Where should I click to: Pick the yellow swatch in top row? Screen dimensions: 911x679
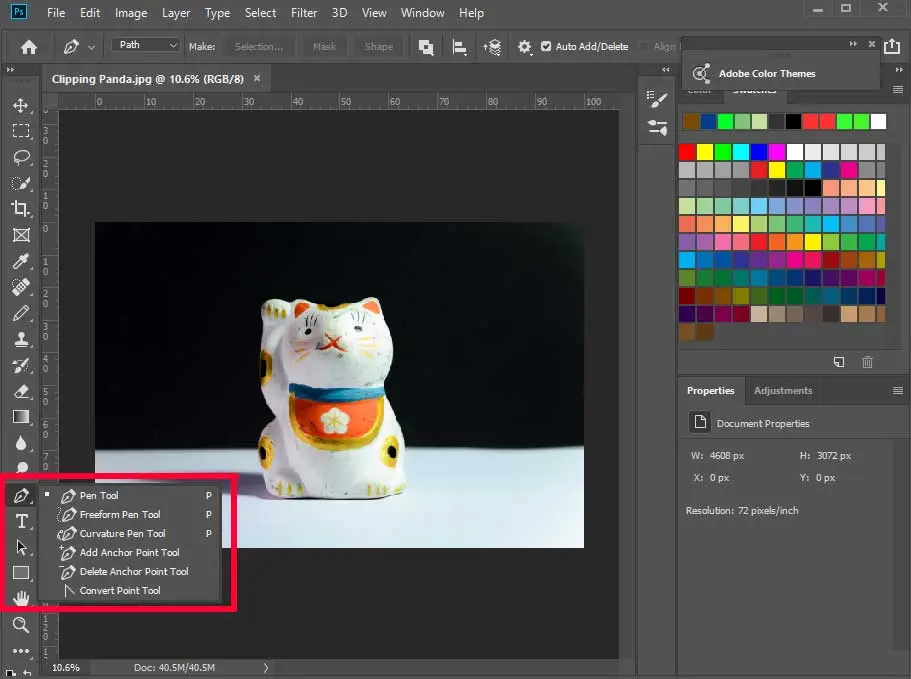click(705, 152)
